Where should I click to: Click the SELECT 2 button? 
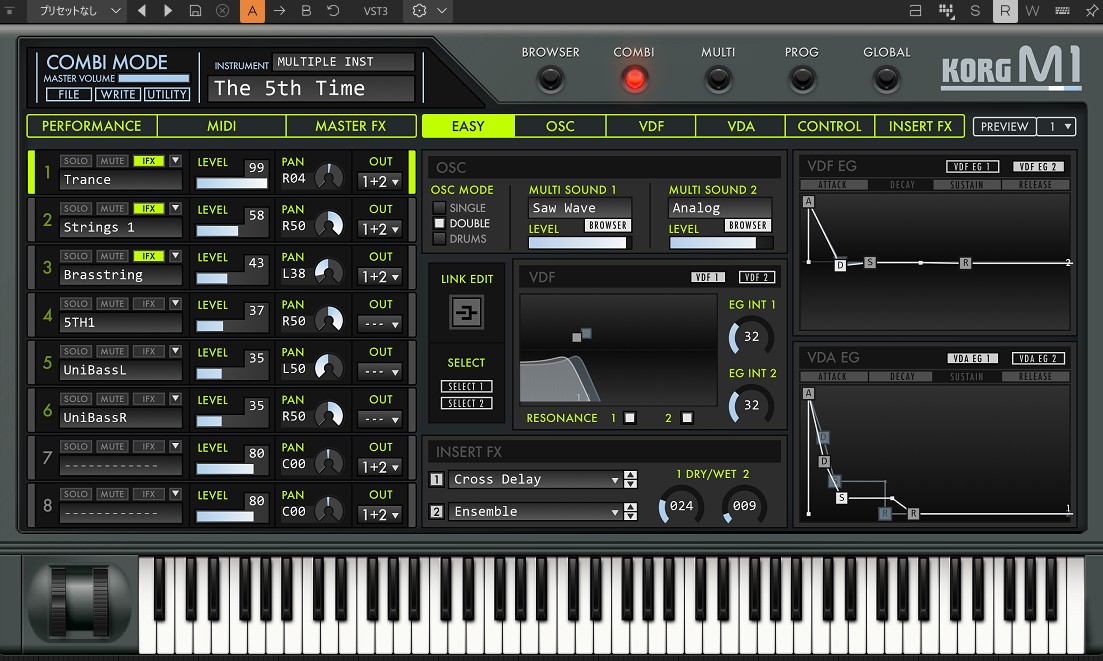pyautogui.click(x=466, y=403)
